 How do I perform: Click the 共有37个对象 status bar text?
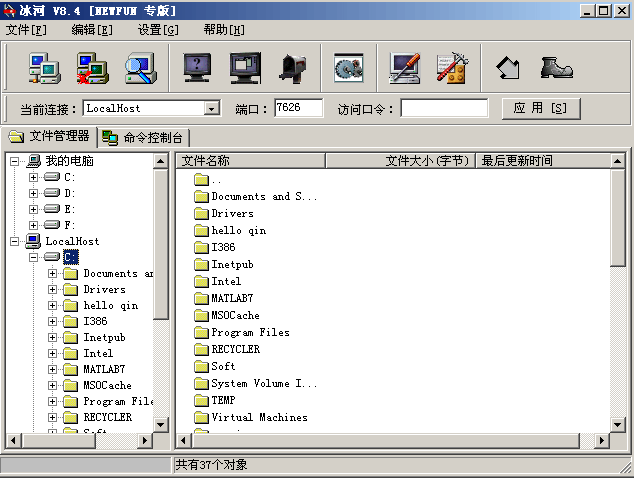211,465
